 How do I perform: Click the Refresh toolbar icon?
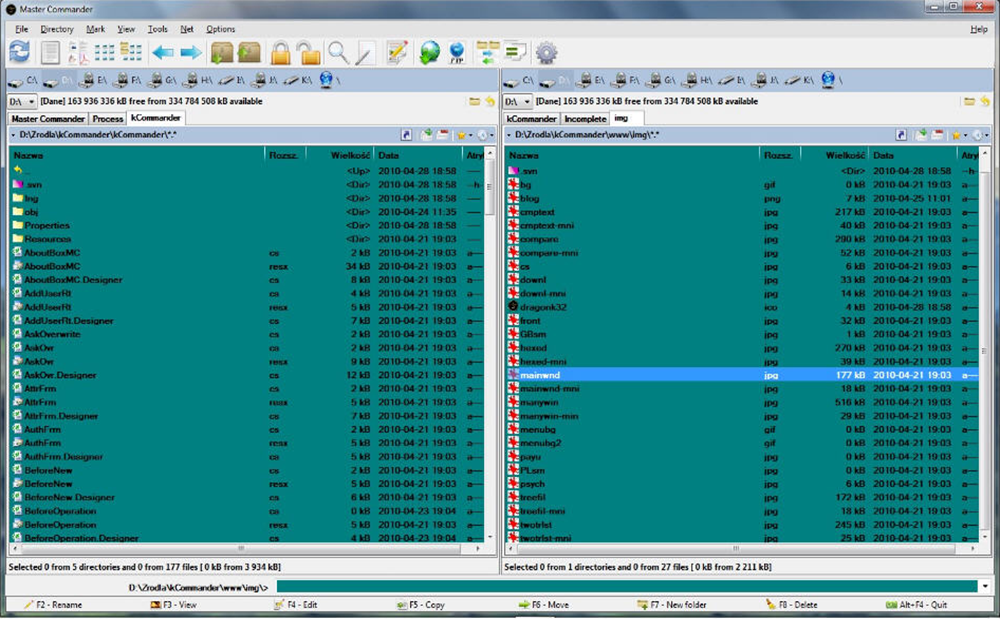20,52
